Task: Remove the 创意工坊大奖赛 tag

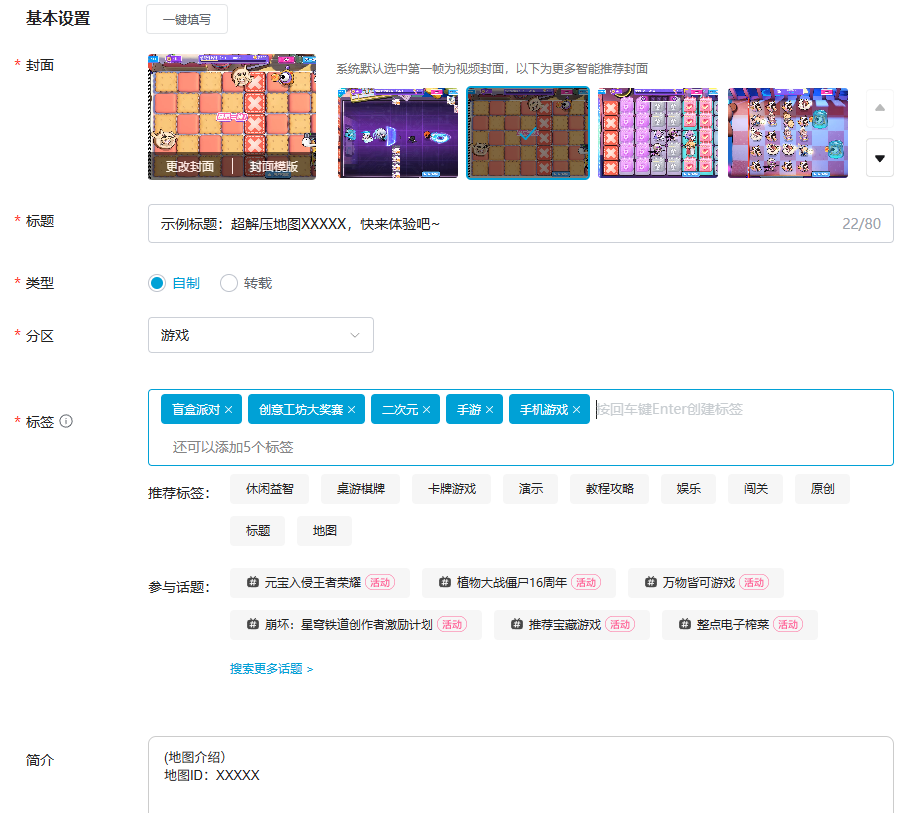Action: point(351,410)
